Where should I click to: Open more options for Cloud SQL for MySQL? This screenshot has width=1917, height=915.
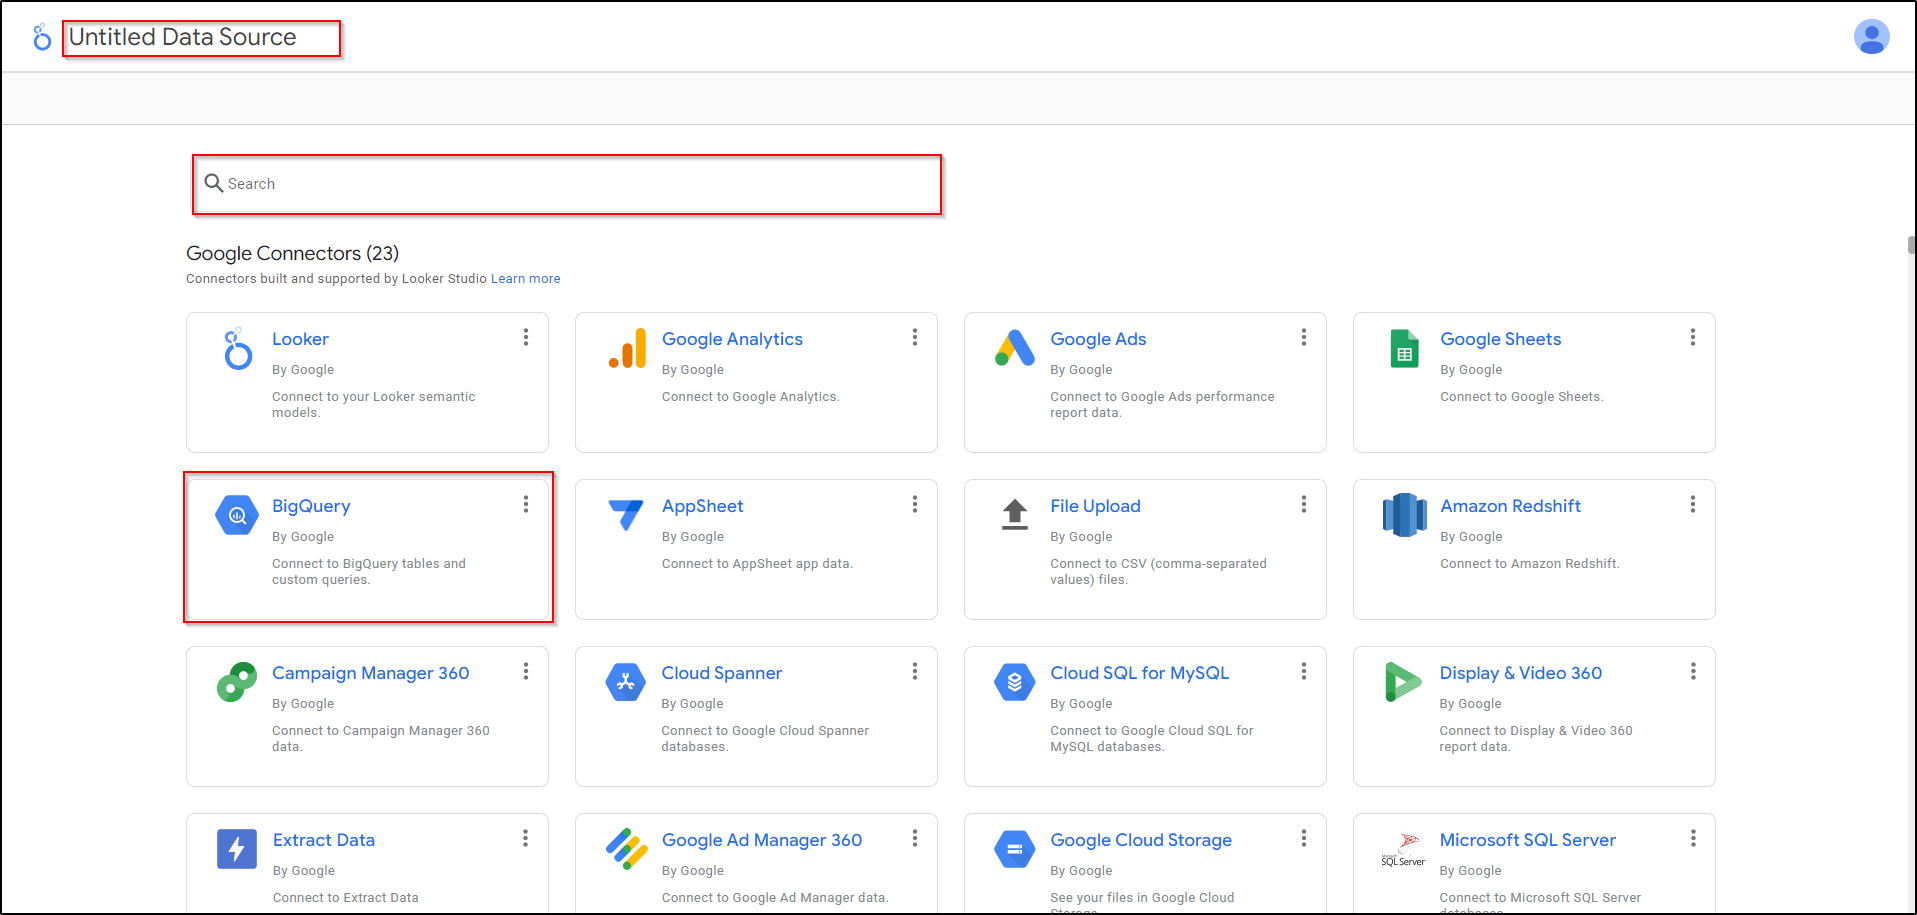(1304, 672)
